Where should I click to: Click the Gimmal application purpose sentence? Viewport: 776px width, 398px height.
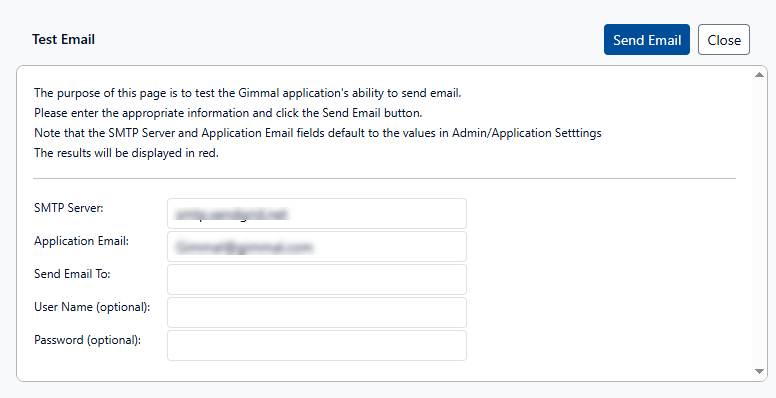click(x=247, y=93)
